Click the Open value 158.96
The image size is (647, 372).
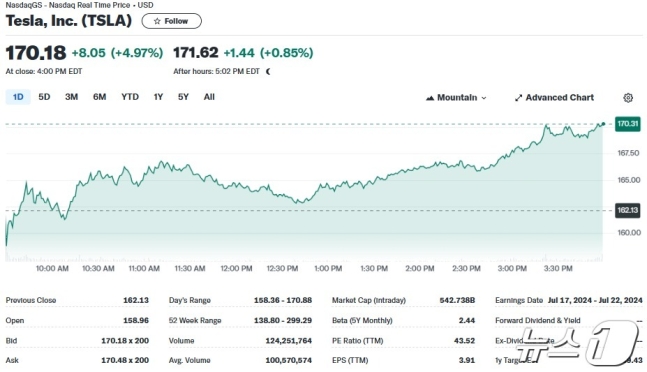(x=136, y=320)
